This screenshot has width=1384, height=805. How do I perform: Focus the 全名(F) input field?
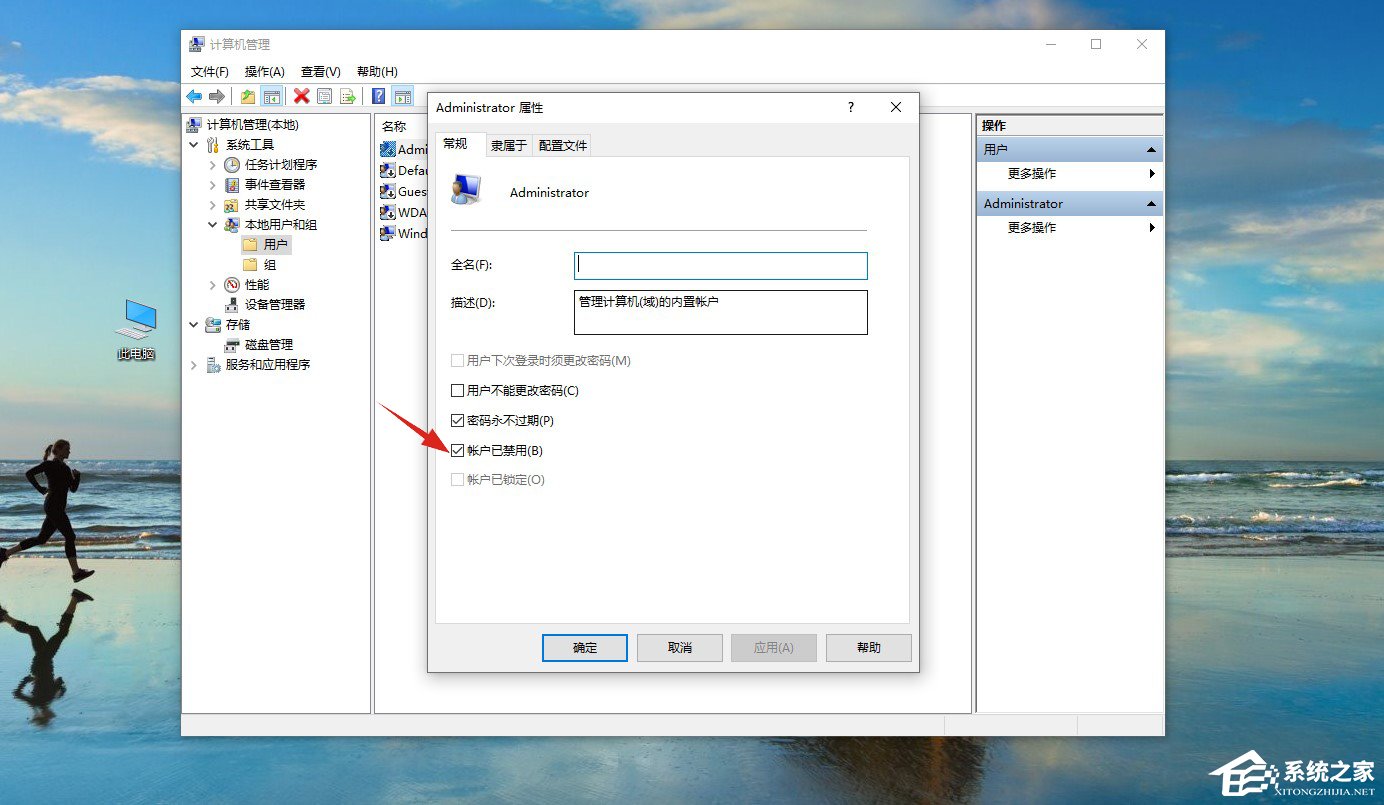pyautogui.click(x=721, y=265)
